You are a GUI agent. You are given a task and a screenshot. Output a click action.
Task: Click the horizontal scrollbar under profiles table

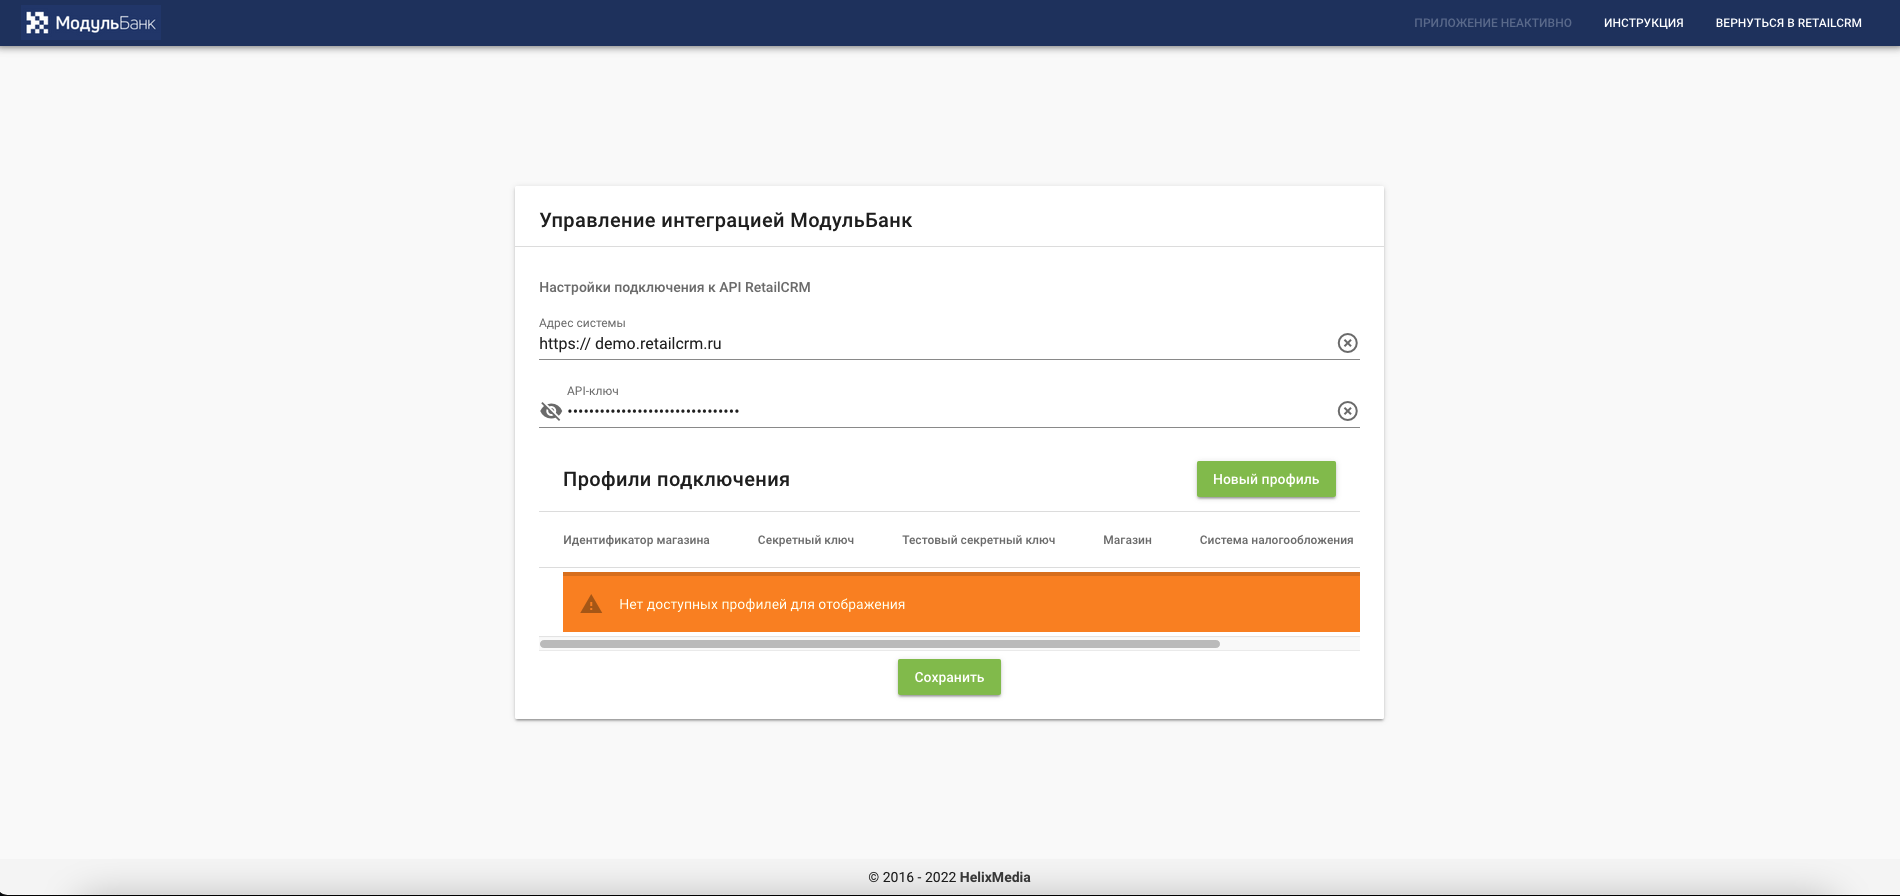[x=880, y=644]
